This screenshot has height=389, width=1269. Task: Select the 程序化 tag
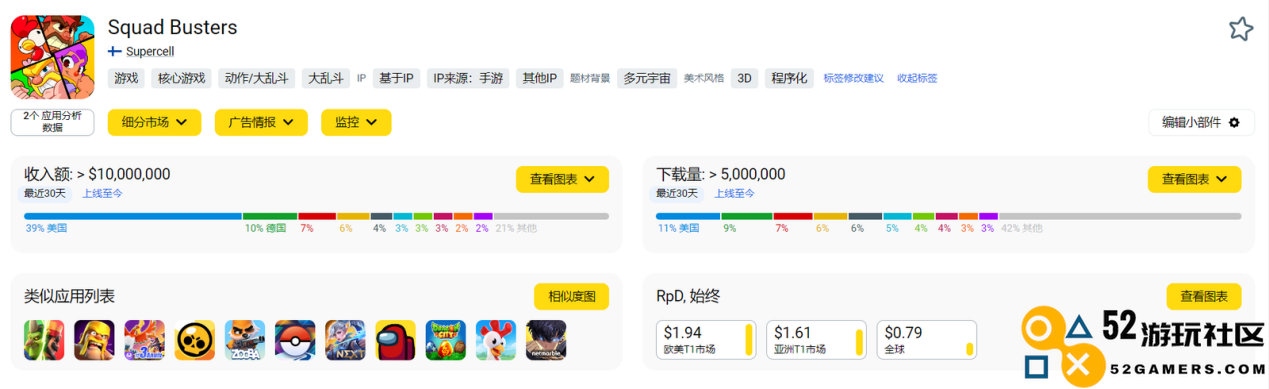tap(789, 78)
